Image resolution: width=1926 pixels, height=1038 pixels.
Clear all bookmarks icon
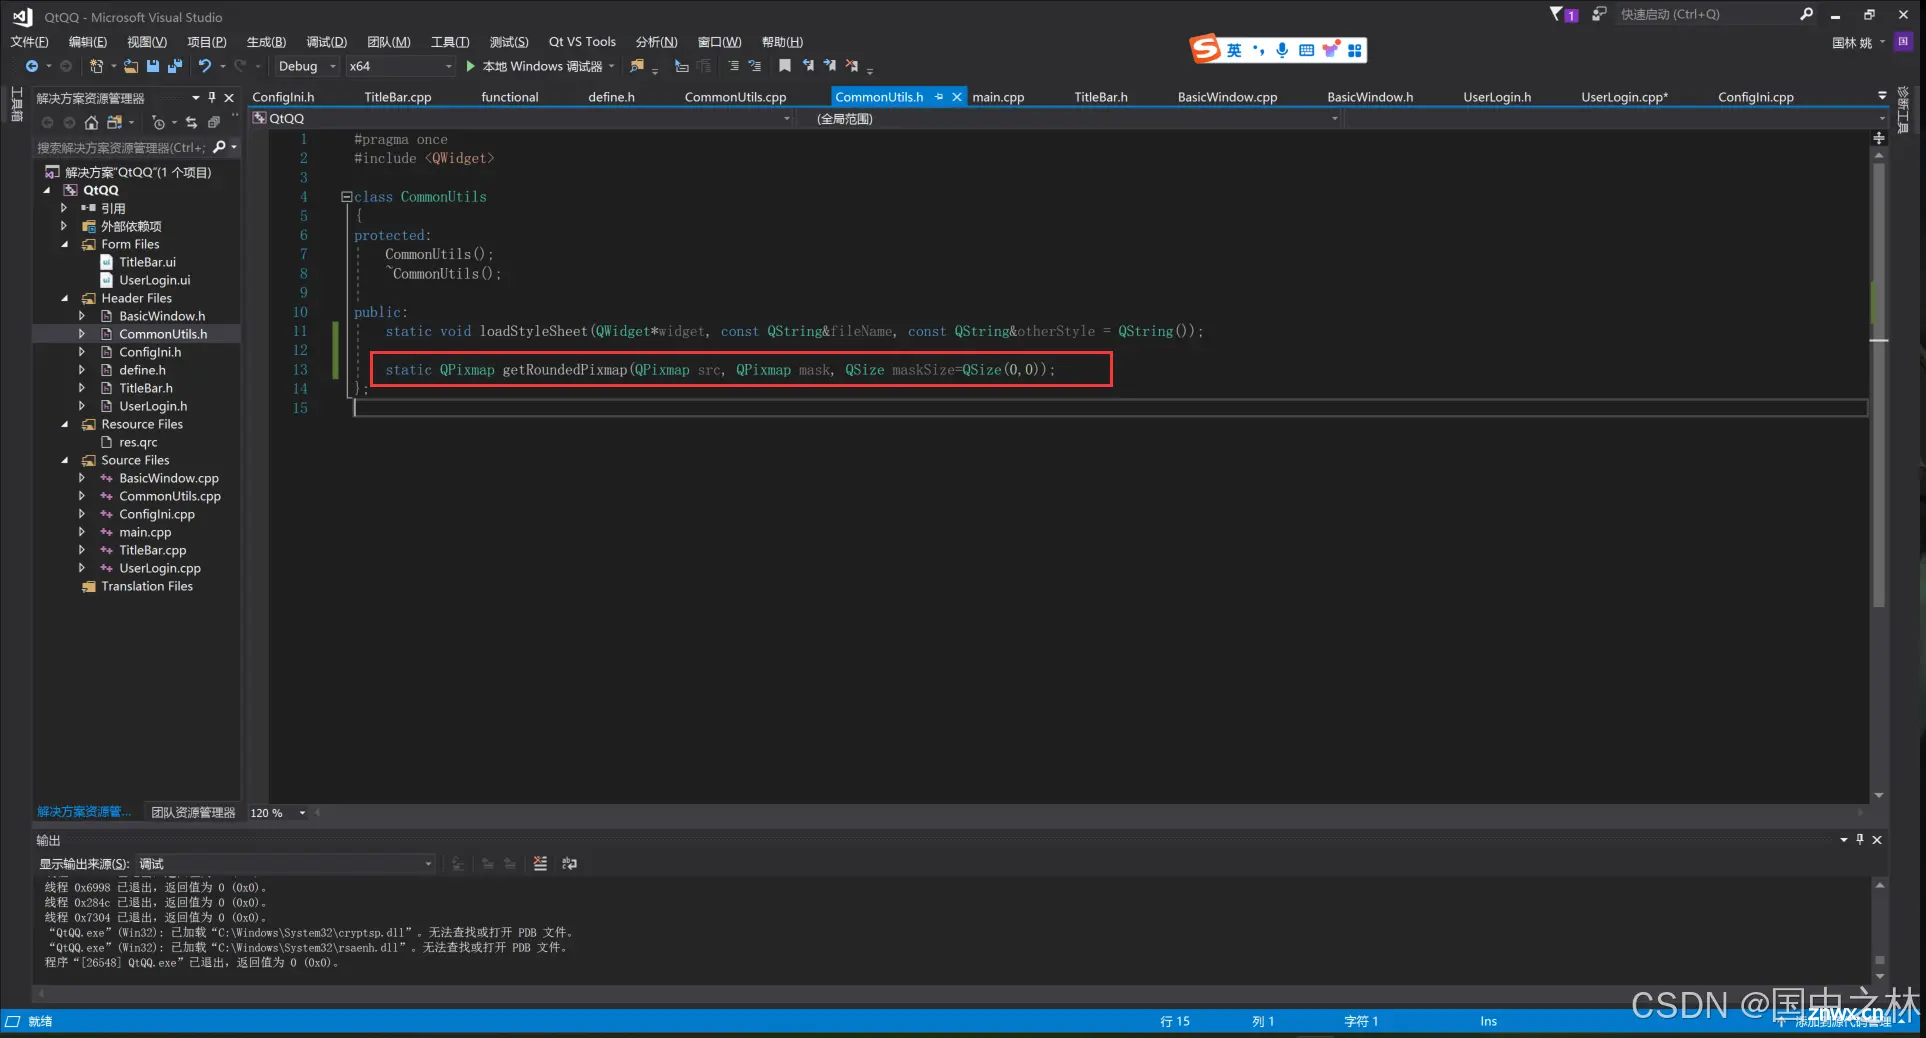point(852,66)
